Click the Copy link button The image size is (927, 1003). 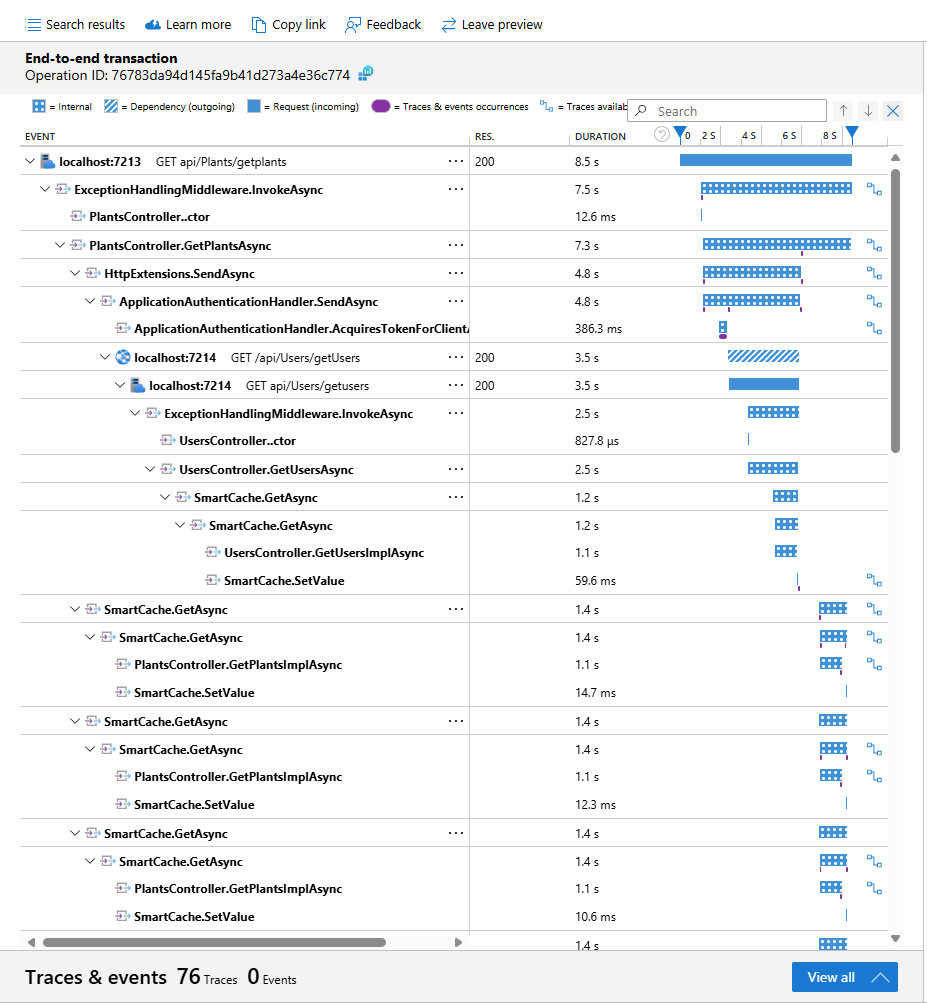(x=288, y=25)
